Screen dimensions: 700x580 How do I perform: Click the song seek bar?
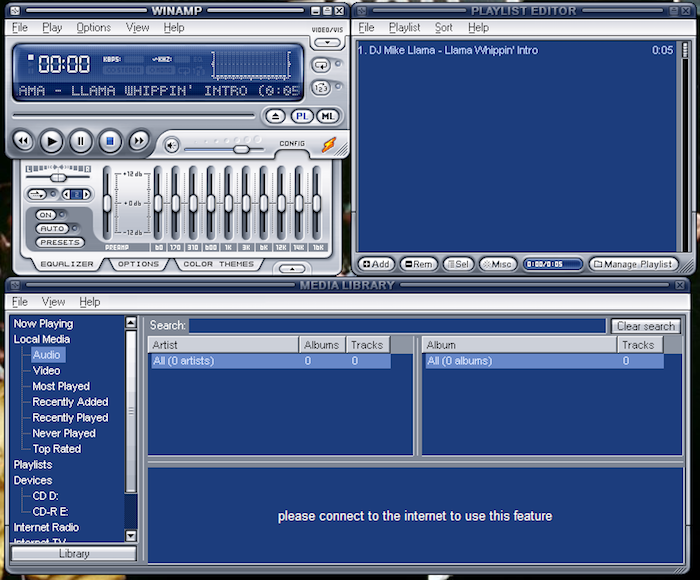(133, 116)
